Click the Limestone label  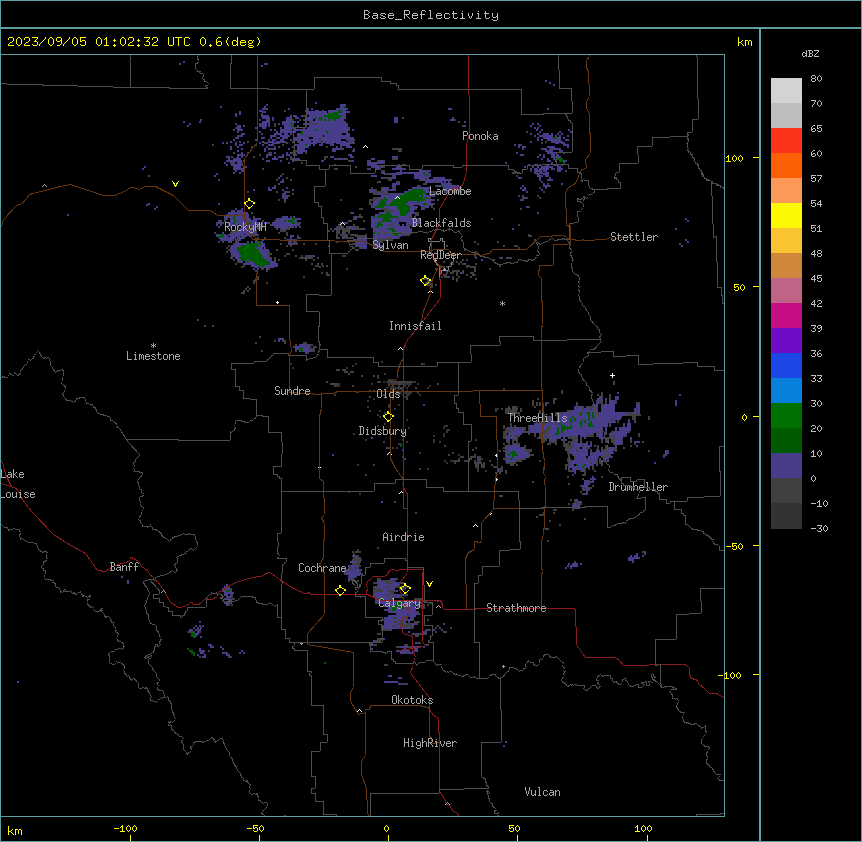coord(153,356)
